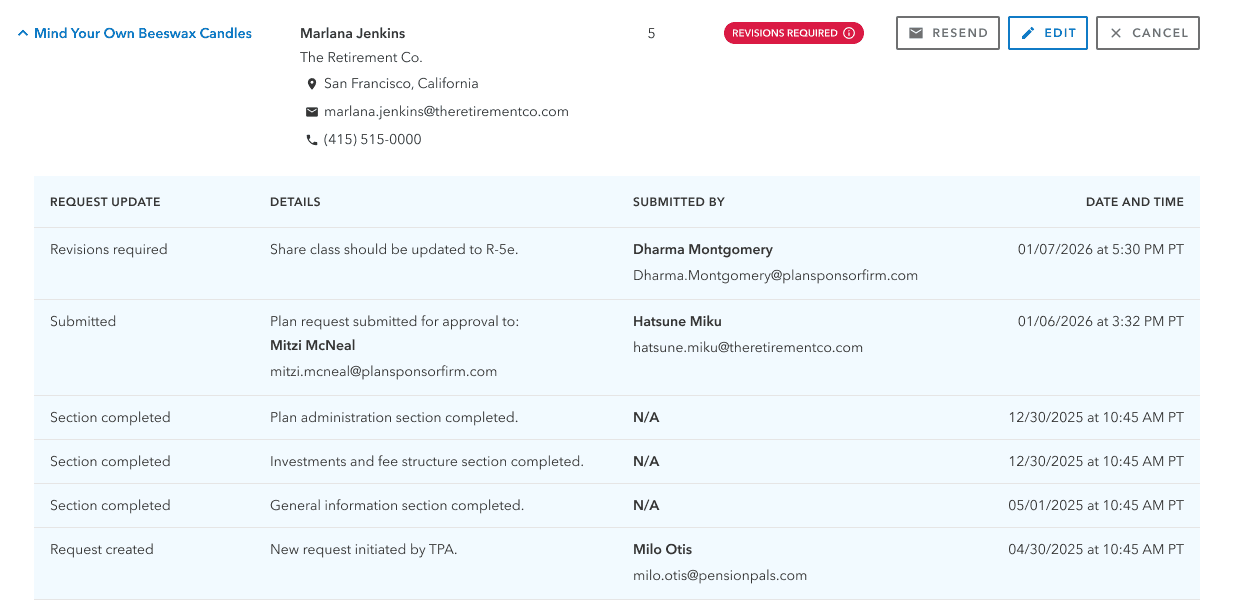Viewport: 1236px width, 616px height.
Task: Click General information section completed detail
Action: [397, 506]
